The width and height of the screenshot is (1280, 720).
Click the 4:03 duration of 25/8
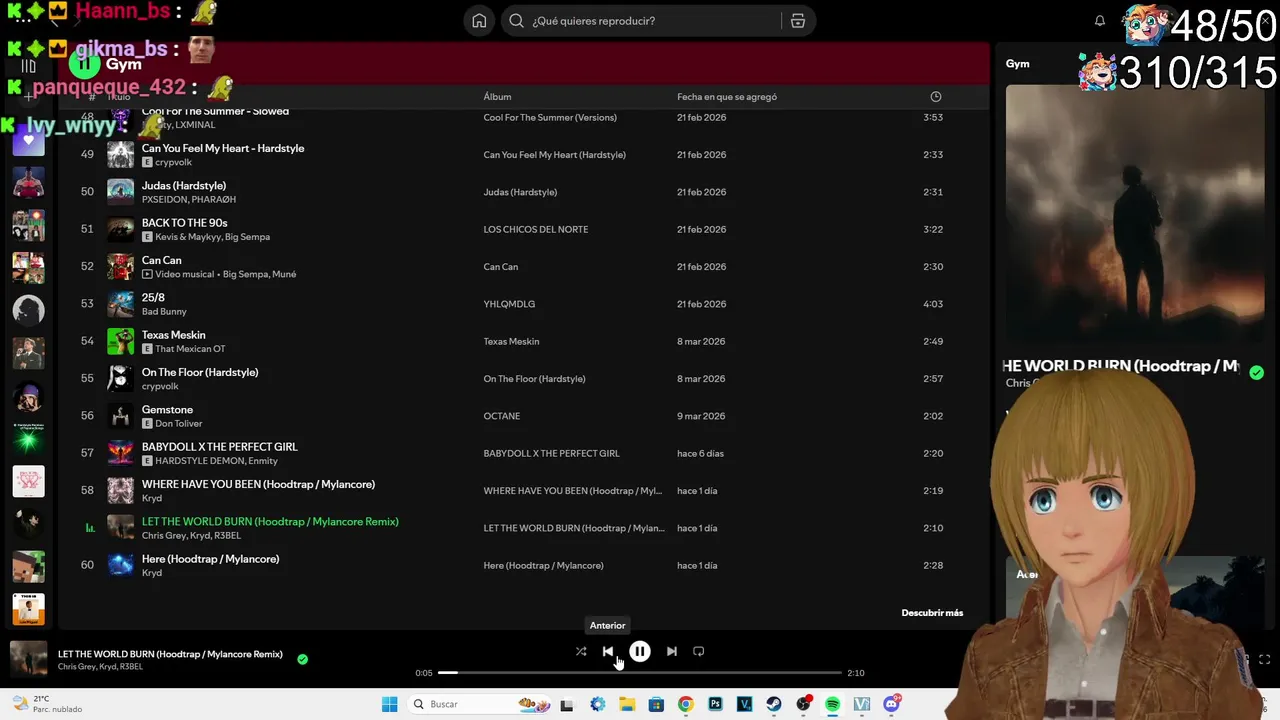tap(933, 304)
